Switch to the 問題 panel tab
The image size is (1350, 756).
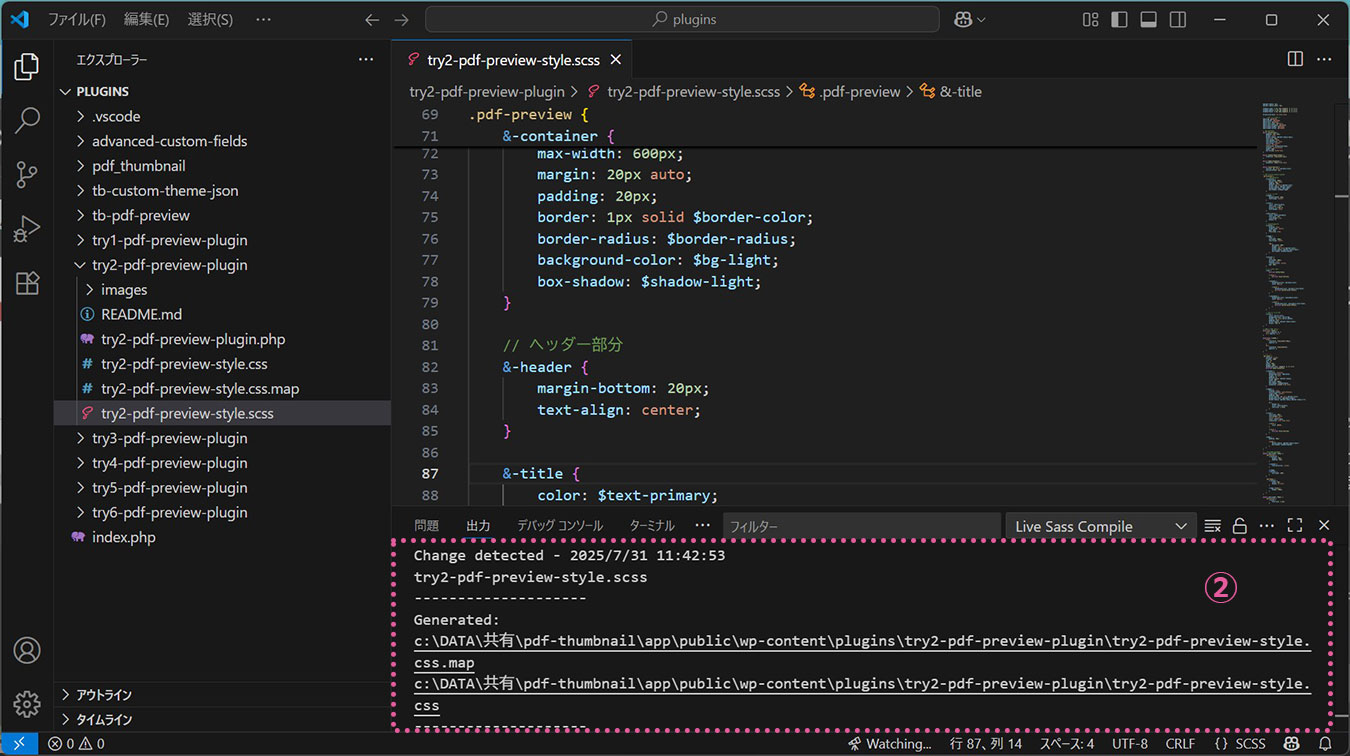coord(427,526)
